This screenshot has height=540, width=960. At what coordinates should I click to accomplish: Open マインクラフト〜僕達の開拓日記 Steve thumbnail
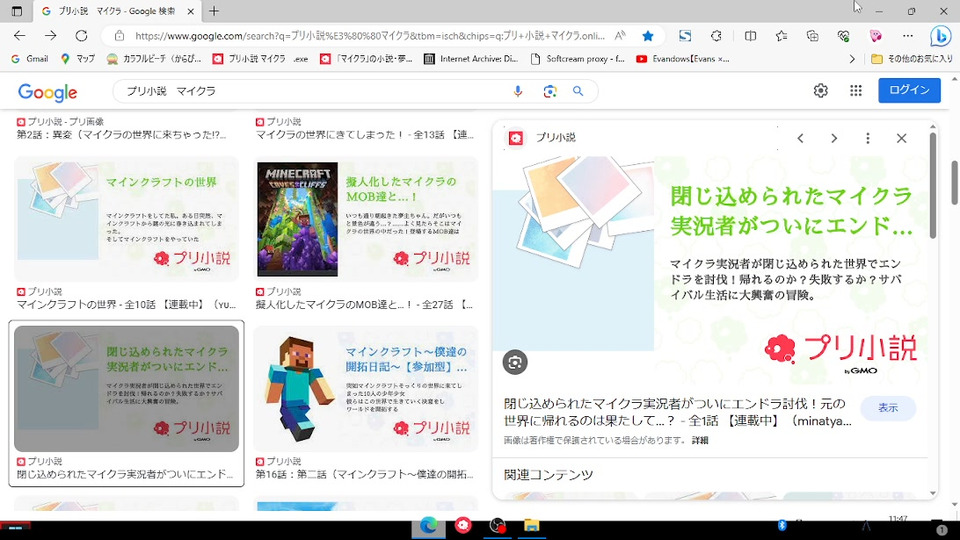(366, 389)
